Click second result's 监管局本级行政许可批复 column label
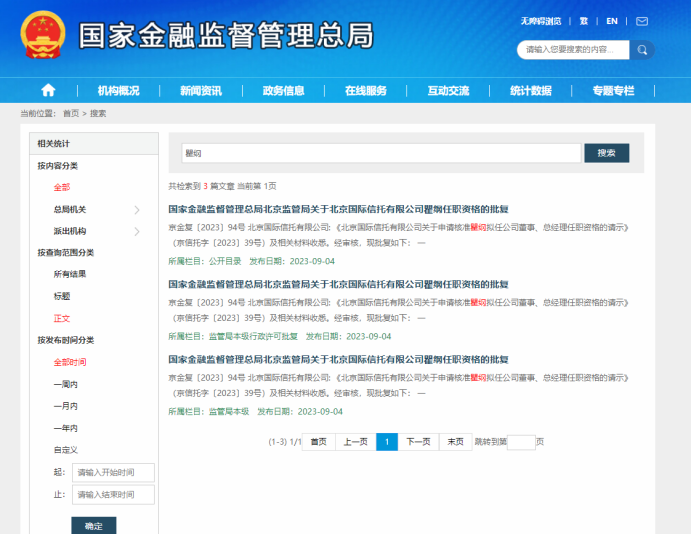The image size is (692, 535). point(253,336)
